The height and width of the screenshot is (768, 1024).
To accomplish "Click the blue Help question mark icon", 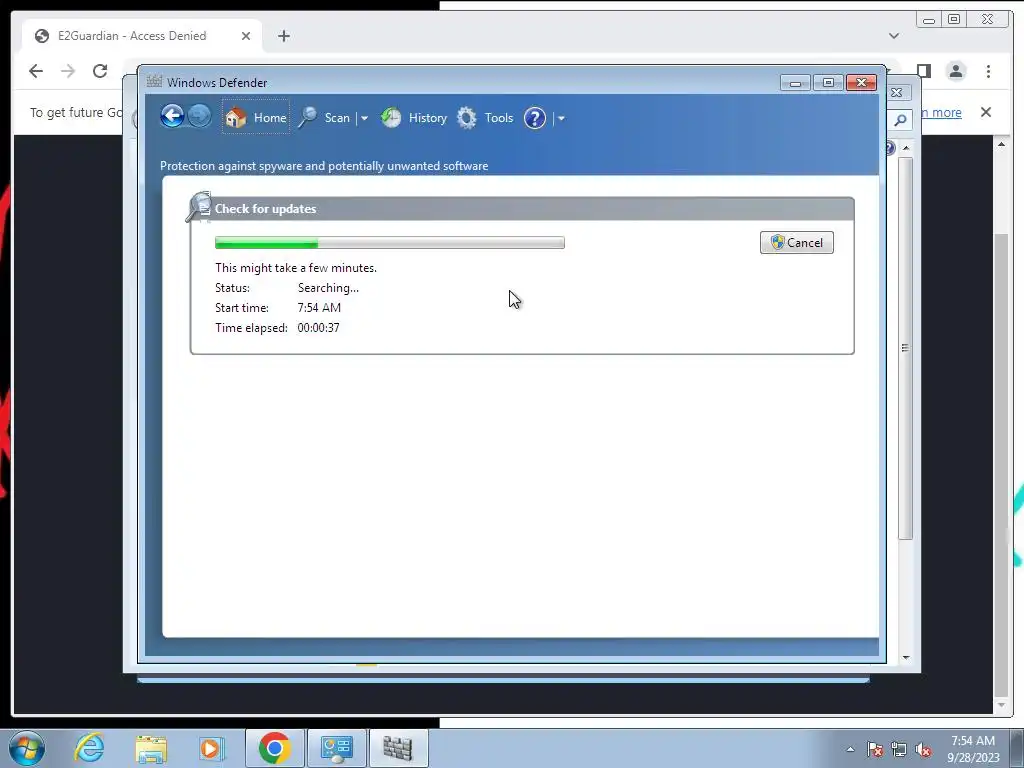I will [x=534, y=118].
